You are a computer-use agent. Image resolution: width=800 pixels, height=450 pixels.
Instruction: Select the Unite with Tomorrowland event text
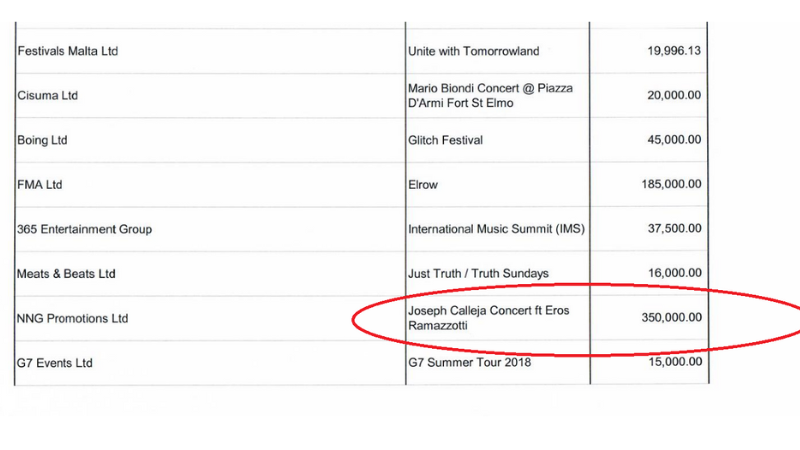point(473,51)
